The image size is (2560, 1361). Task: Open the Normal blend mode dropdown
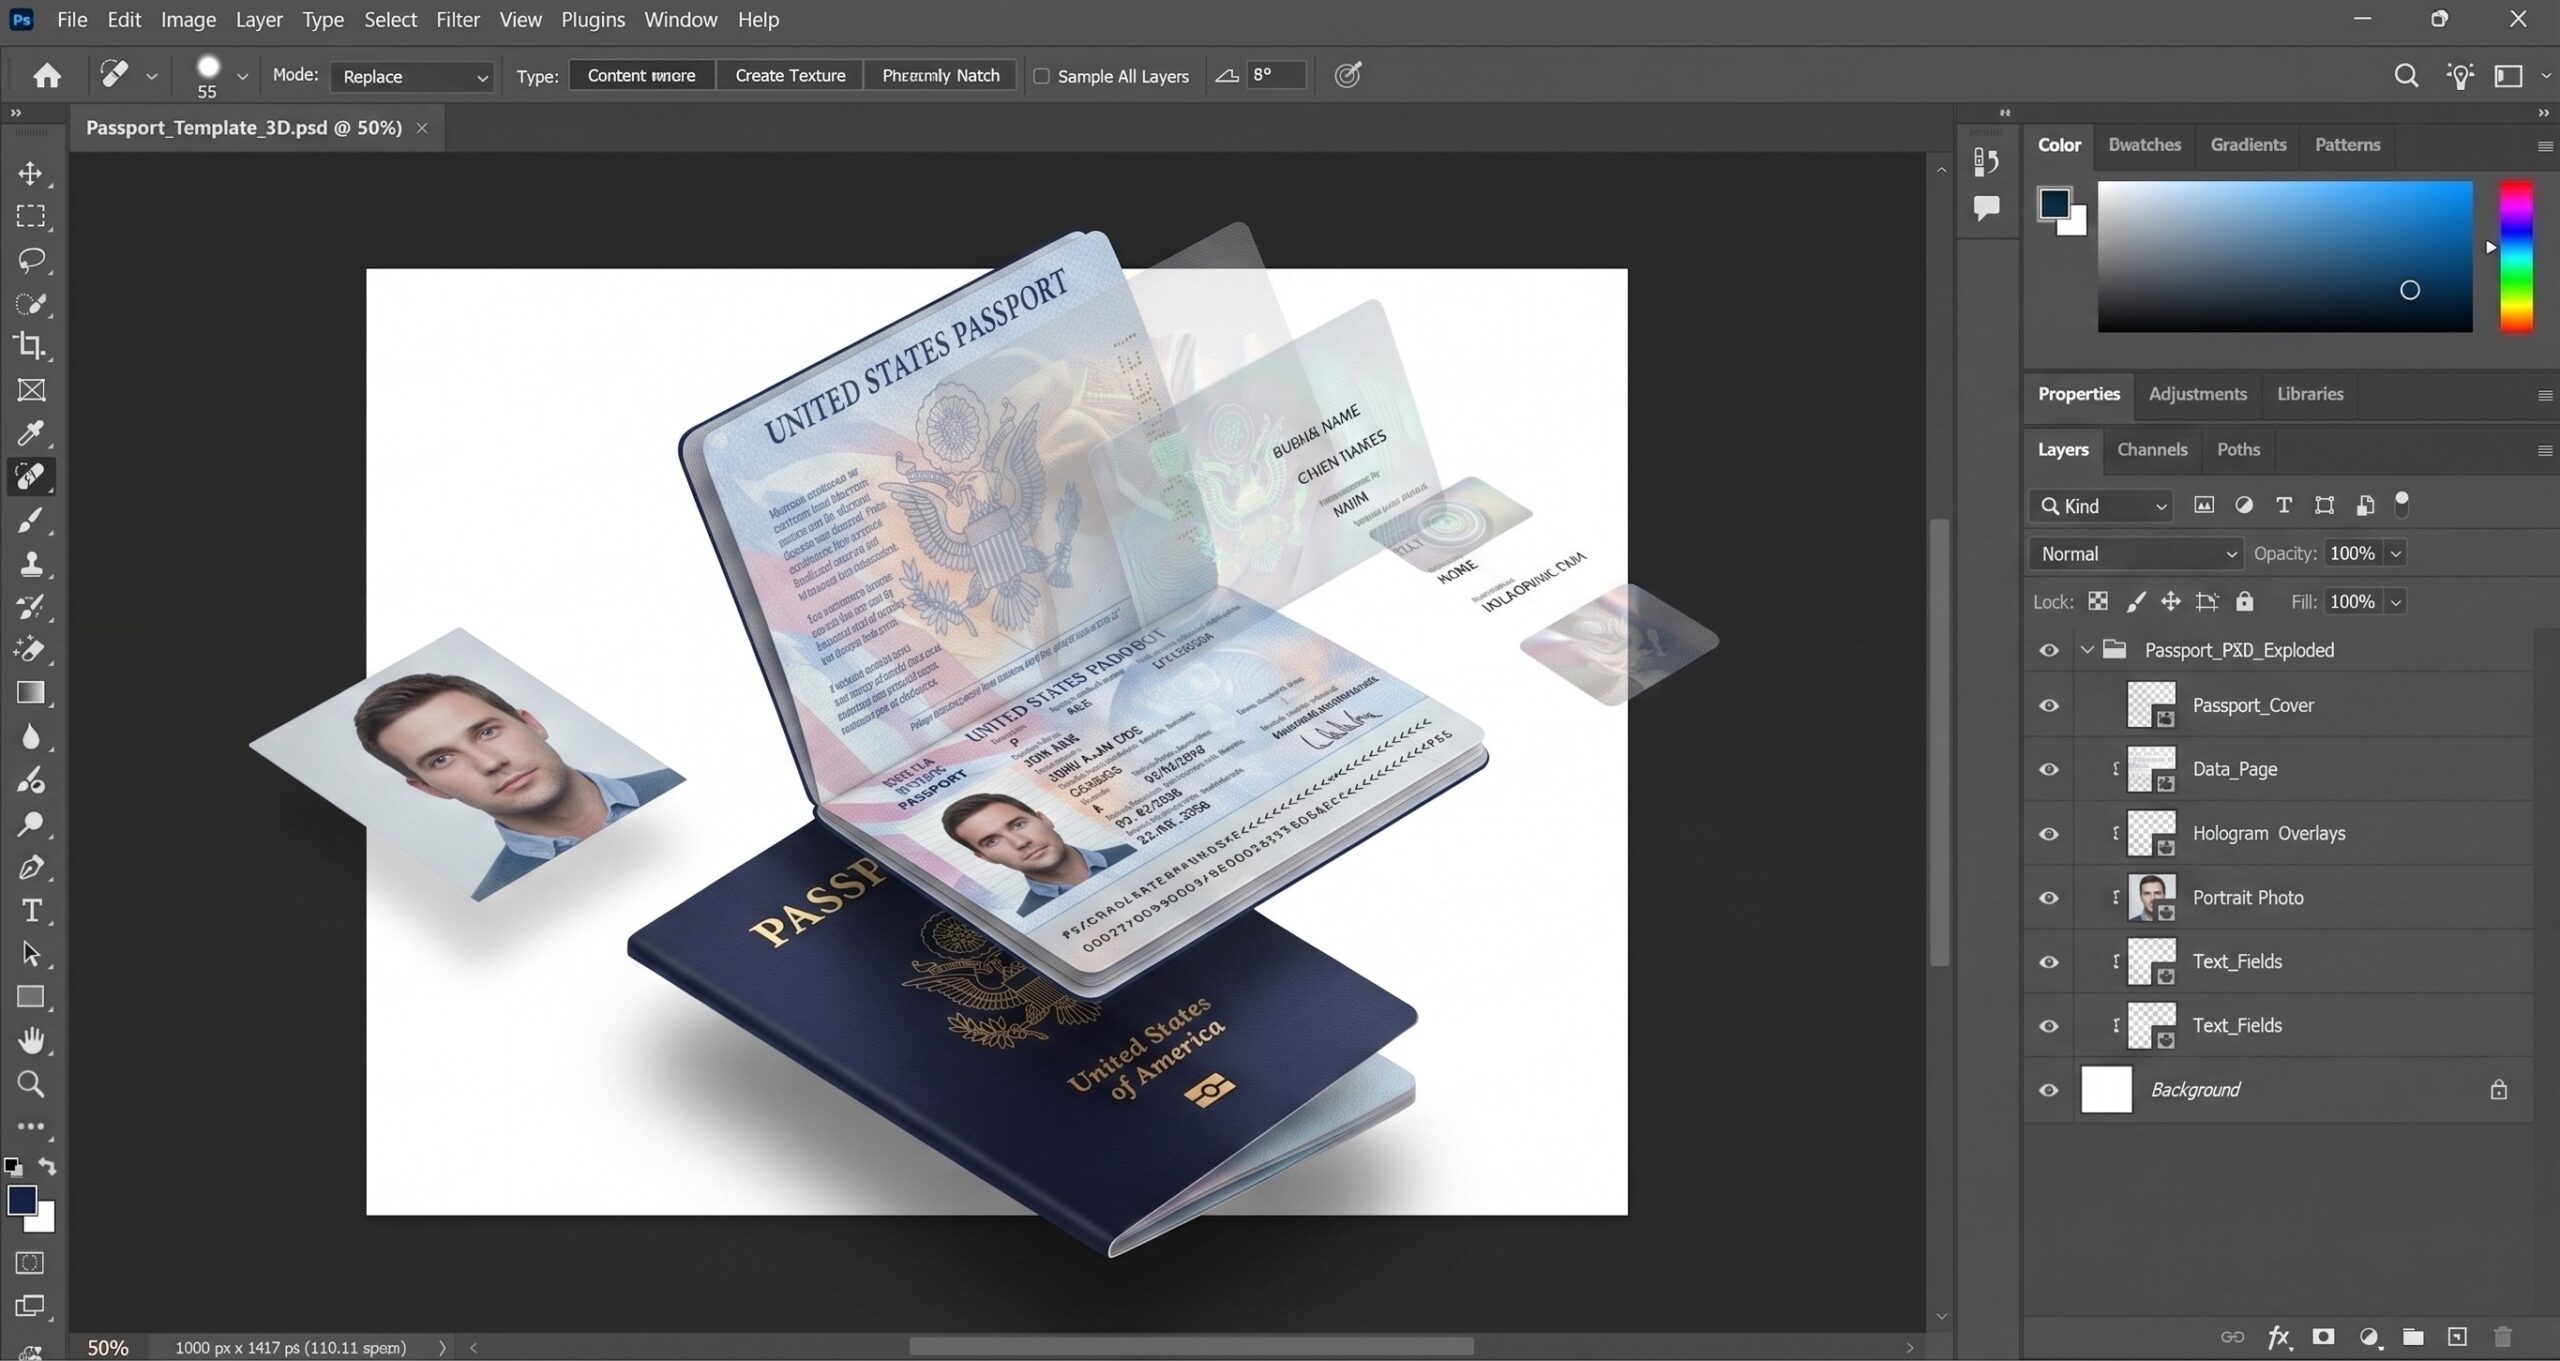coord(2137,554)
